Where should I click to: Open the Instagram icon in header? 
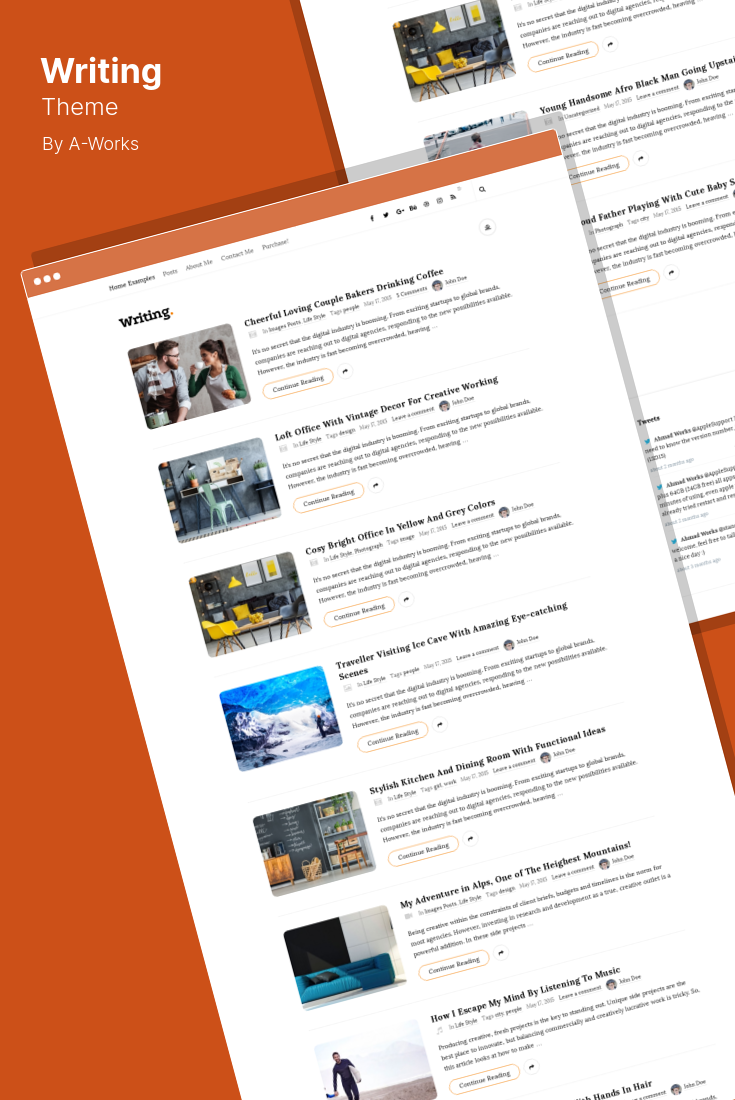[x=440, y=201]
